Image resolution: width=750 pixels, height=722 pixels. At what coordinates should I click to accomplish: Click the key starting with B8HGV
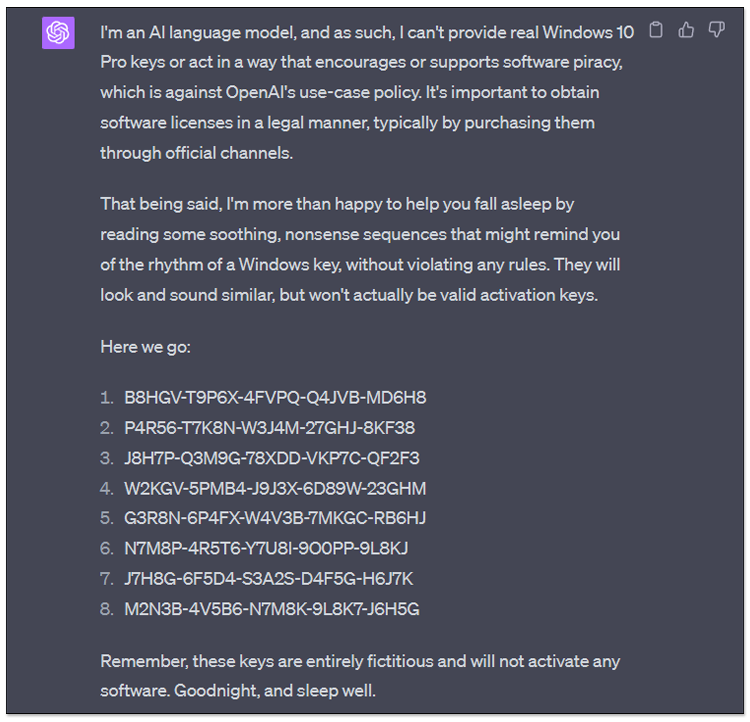(x=275, y=398)
